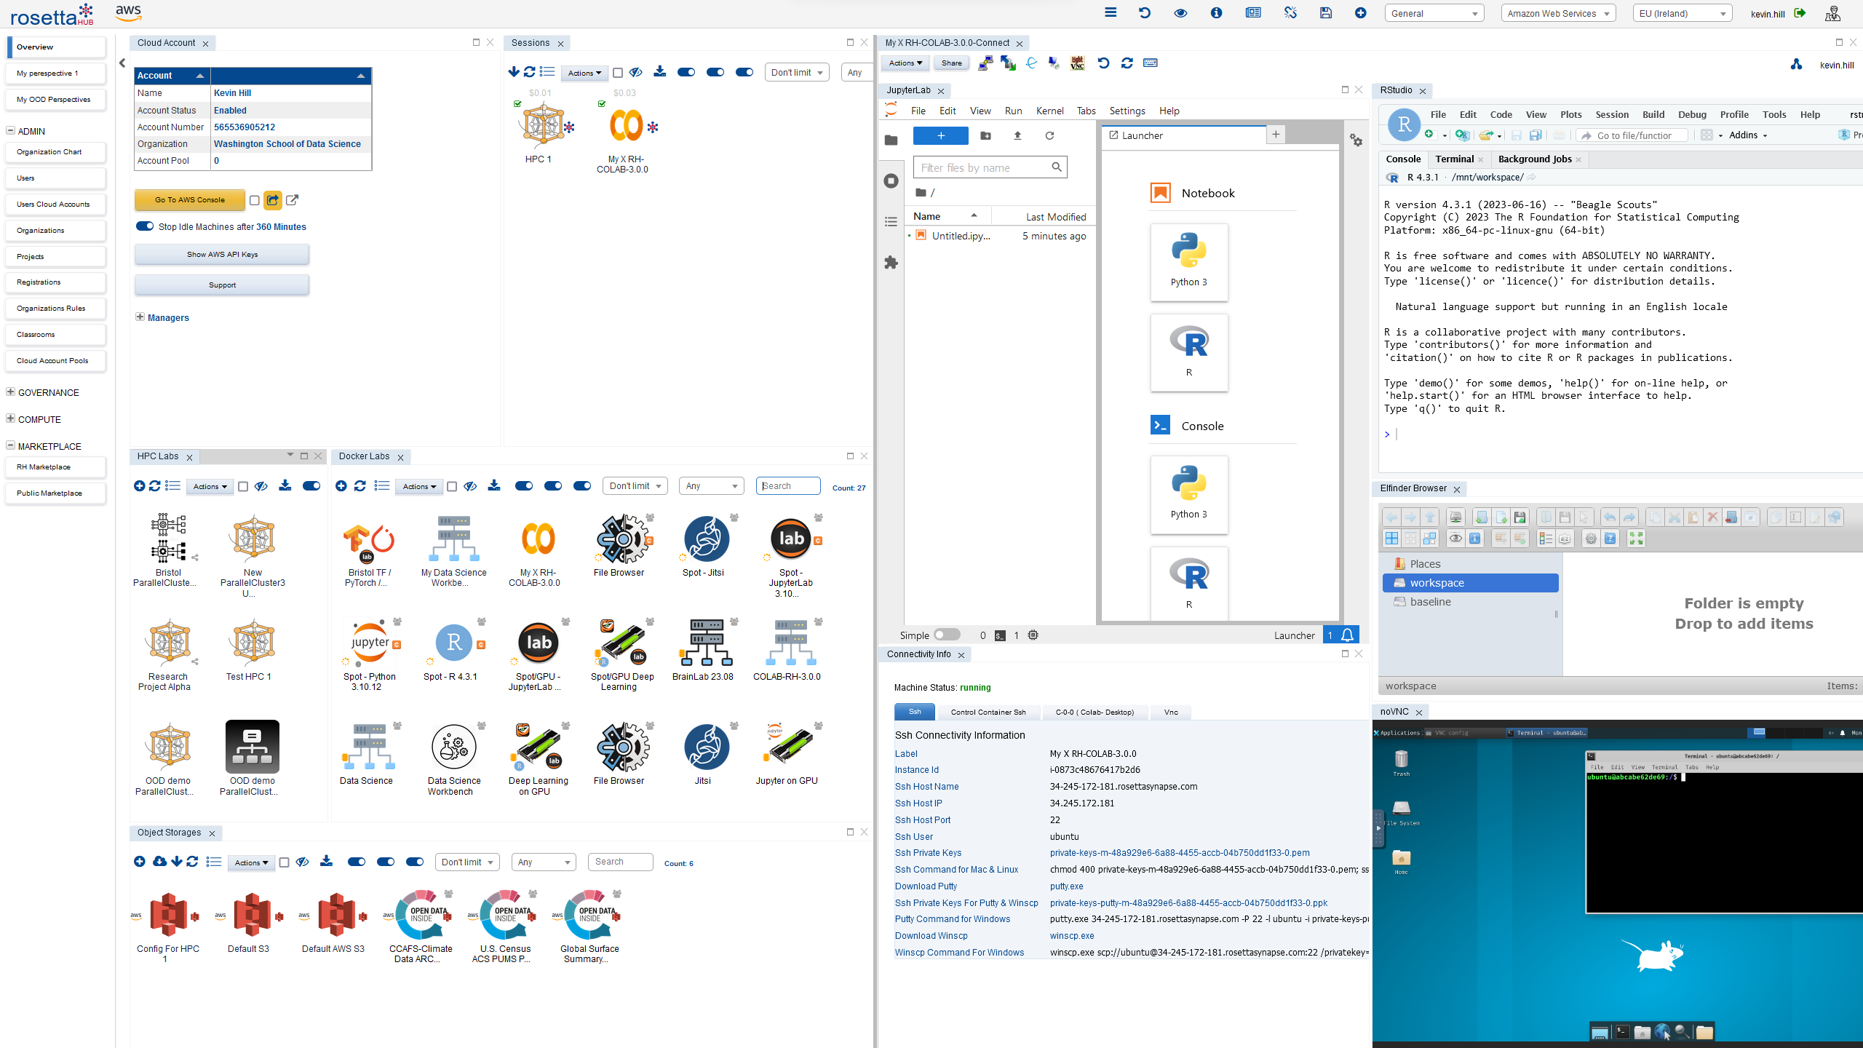The height and width of the screenshot is (1048, 1863).
Task: Check the checkbox in Object Storages toolbar
Action: coord(284,862)
